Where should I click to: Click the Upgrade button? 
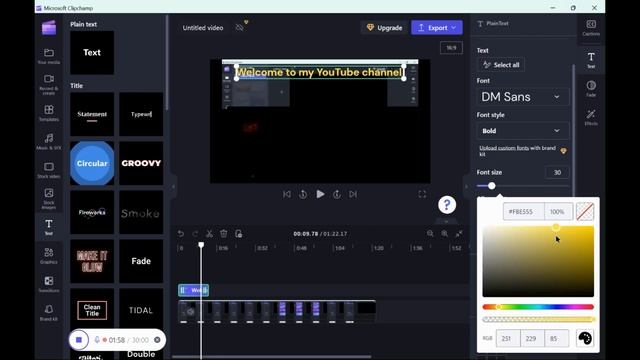click(384, 28)
